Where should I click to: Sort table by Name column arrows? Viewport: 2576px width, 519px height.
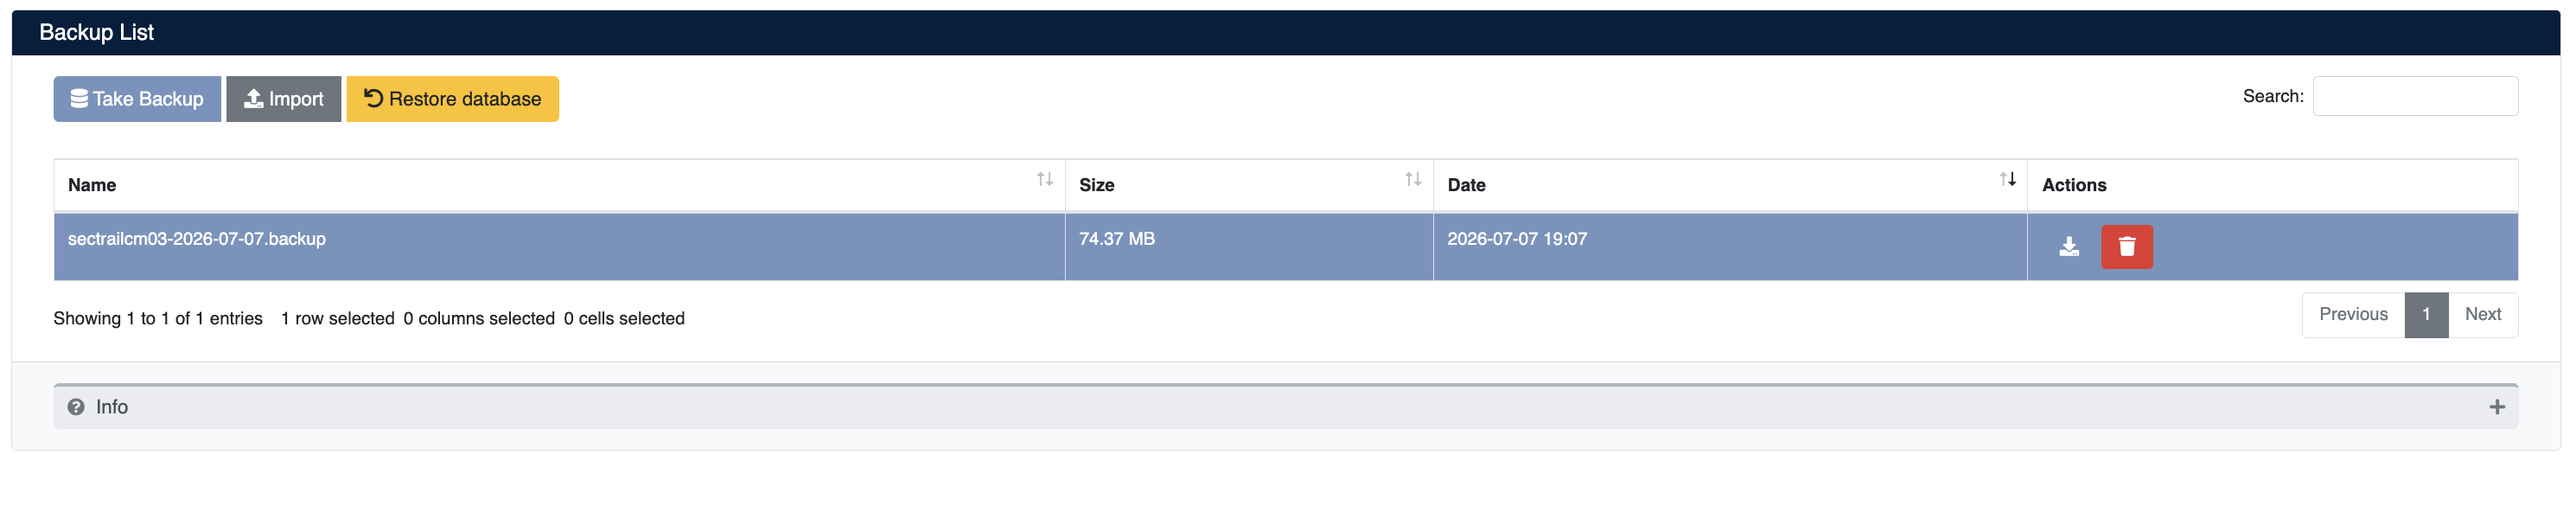tap(1044, 179)
